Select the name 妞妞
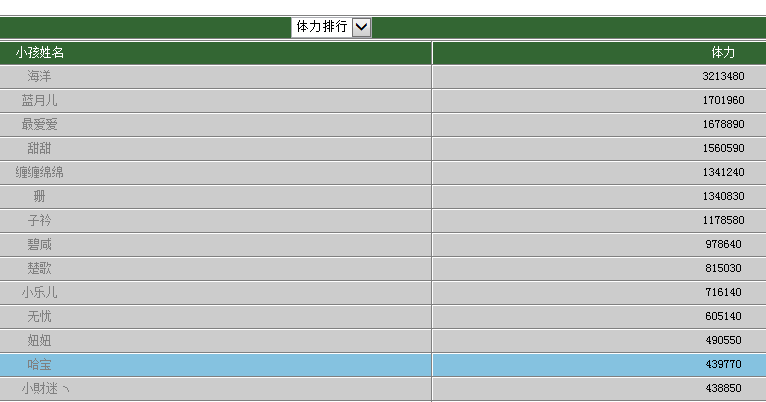Image resolution: width=766 pixels, height=402 pixels. (x=40, y=340)
